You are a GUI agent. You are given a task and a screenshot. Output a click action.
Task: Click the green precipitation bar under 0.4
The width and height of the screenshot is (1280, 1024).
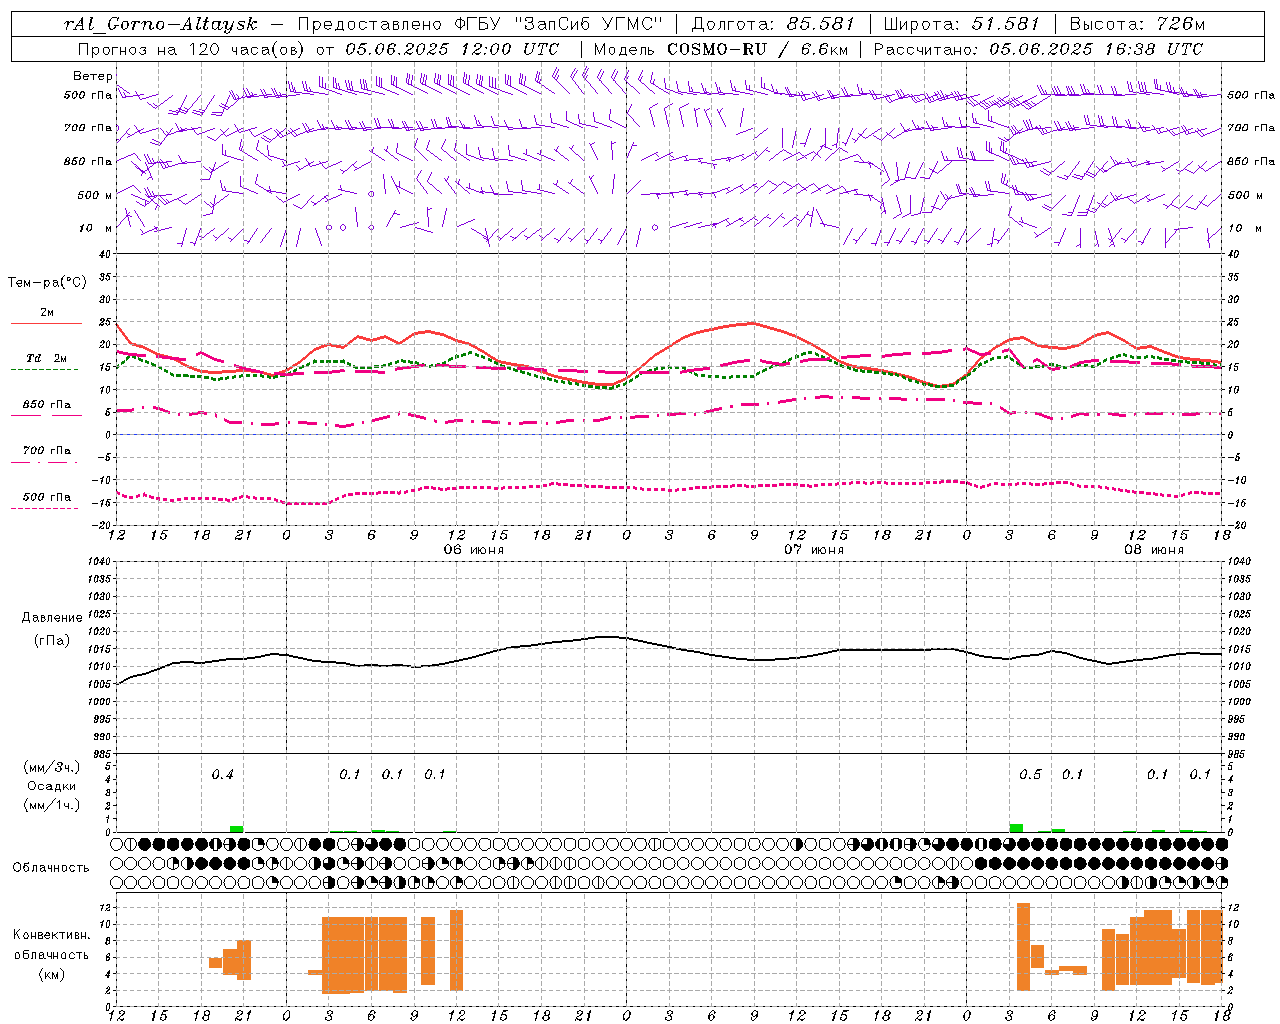236,829
